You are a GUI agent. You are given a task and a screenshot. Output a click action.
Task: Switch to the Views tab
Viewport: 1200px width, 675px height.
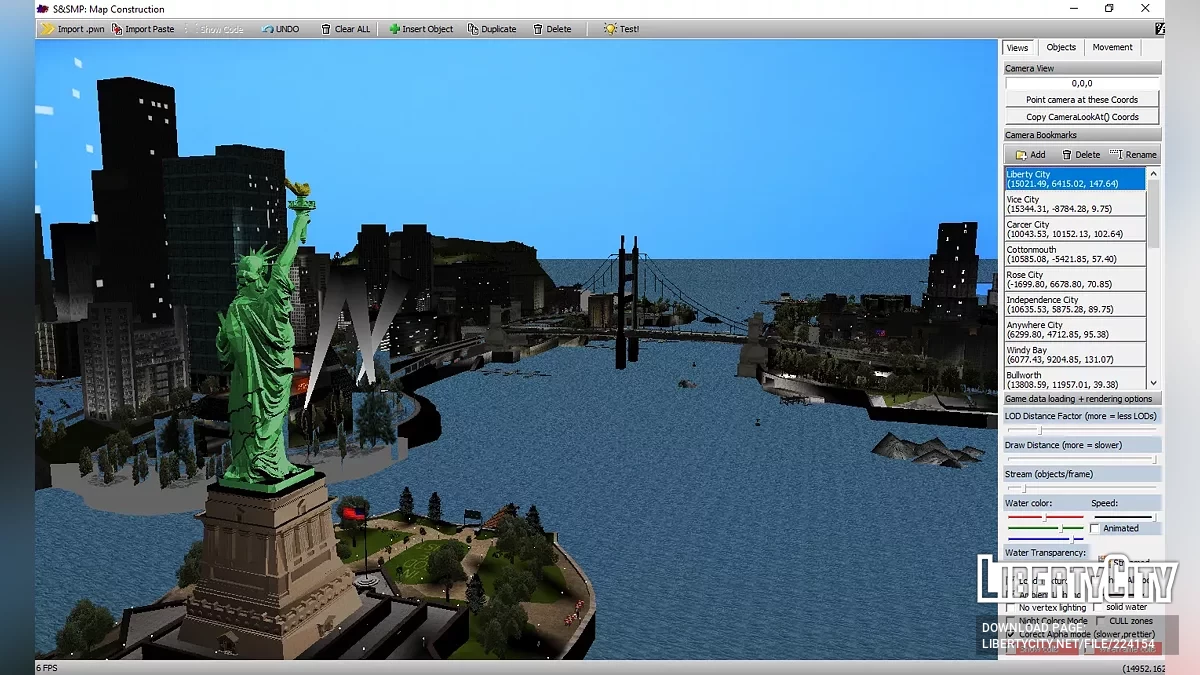(x=1017, y=48)
